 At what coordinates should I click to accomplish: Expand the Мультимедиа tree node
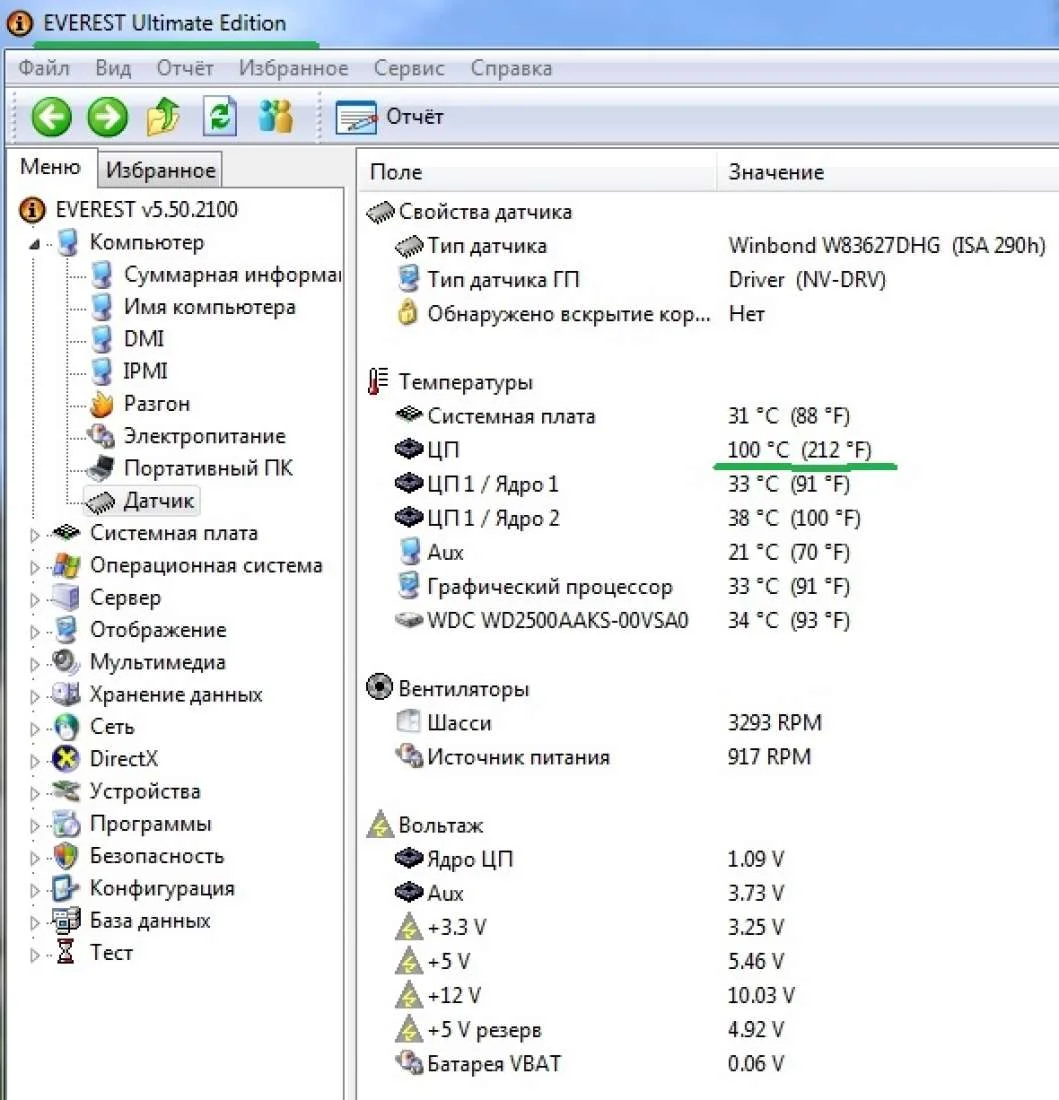click(x=34, y=664)
